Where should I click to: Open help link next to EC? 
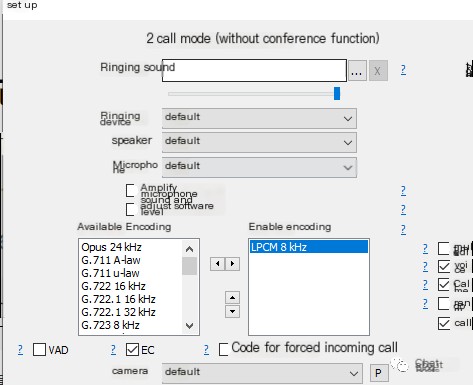(113, 350)
